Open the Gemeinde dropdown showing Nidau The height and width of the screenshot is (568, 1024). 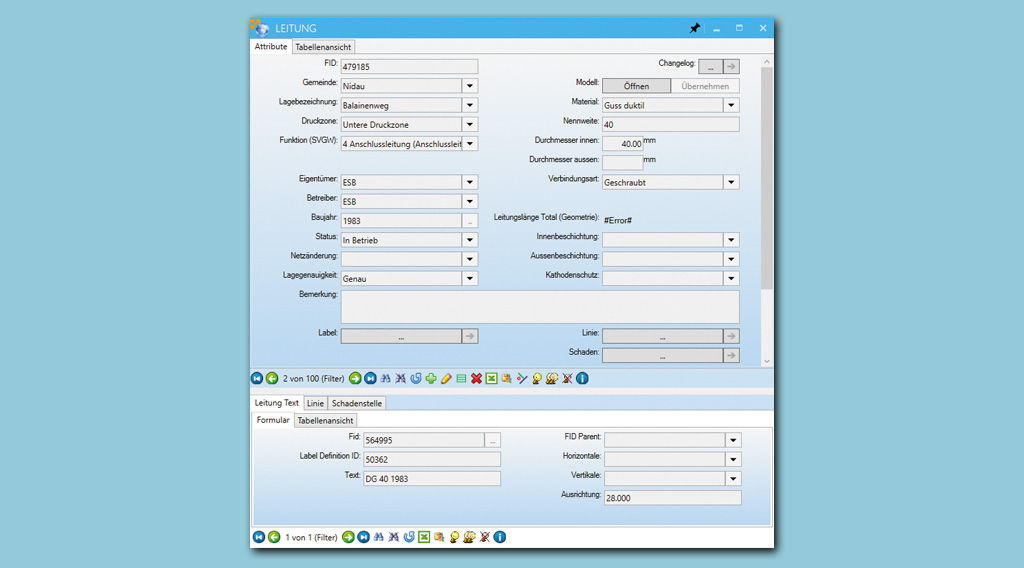coord(469,86)
